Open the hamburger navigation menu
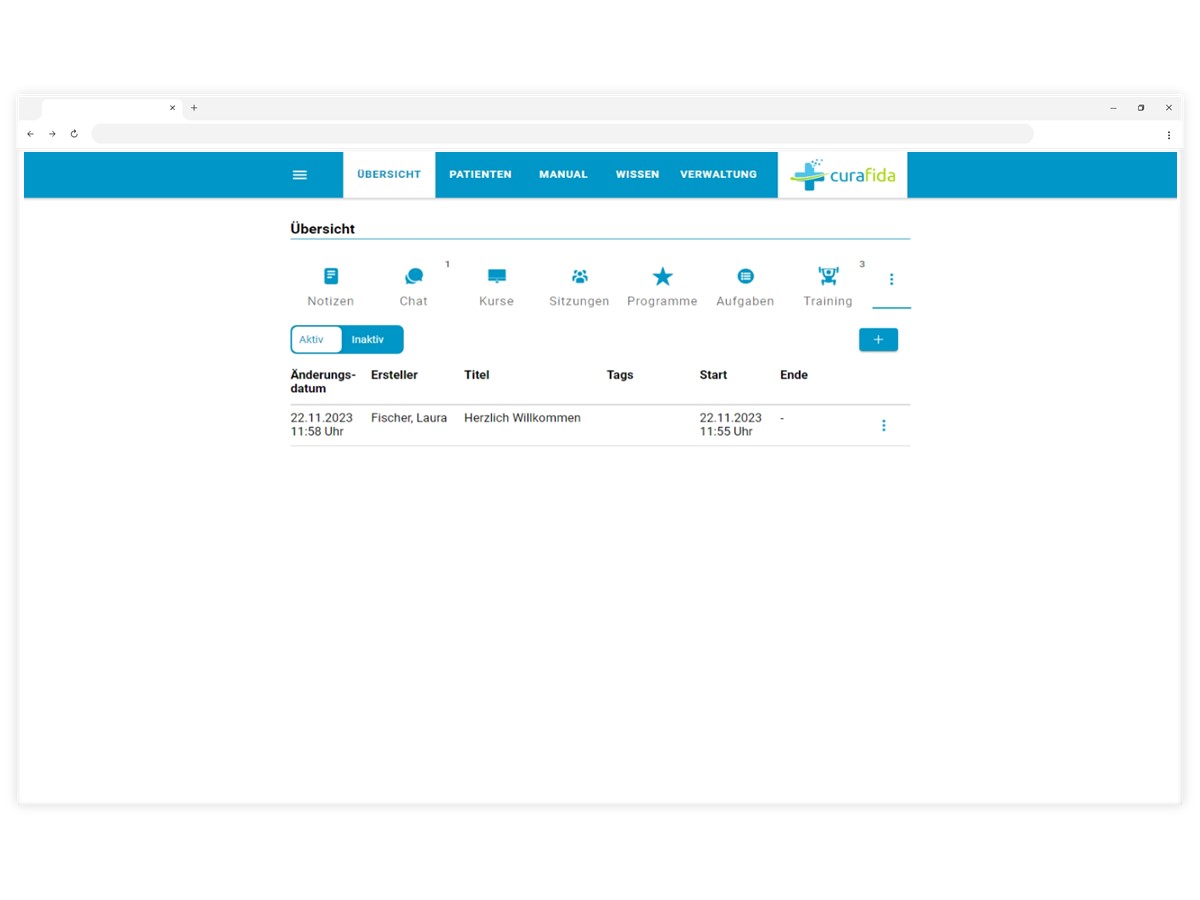The height and width of the screenshot is (900, 1200). click(x=299, y=175)
